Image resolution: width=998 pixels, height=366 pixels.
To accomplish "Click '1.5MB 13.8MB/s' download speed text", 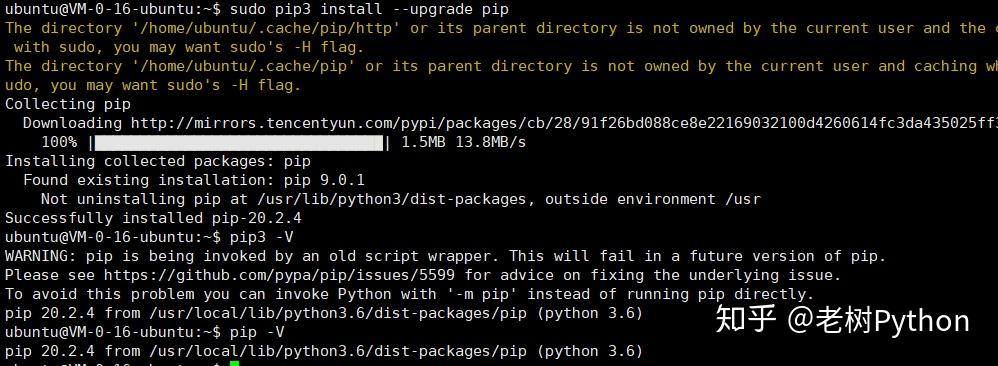I will click(x=464, y=142).
